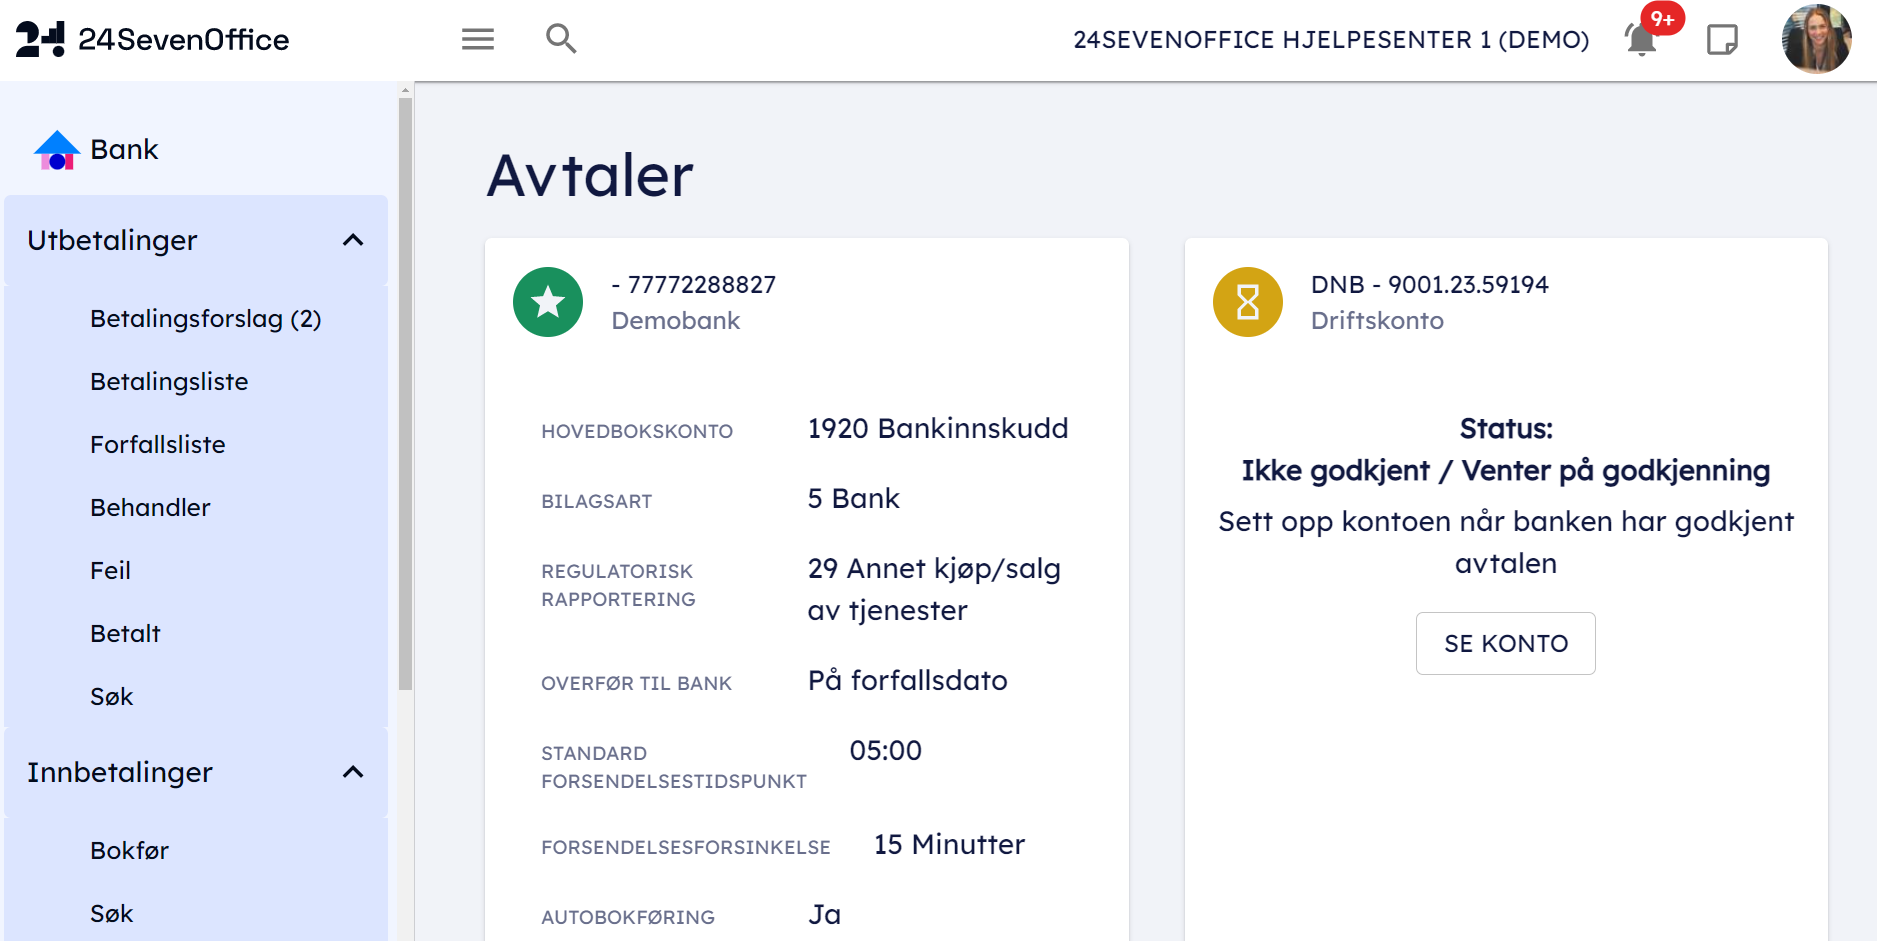Open Feil under Utbetalinger
This screenshot has width=1877, height=941.
click(x=110, y=571)
